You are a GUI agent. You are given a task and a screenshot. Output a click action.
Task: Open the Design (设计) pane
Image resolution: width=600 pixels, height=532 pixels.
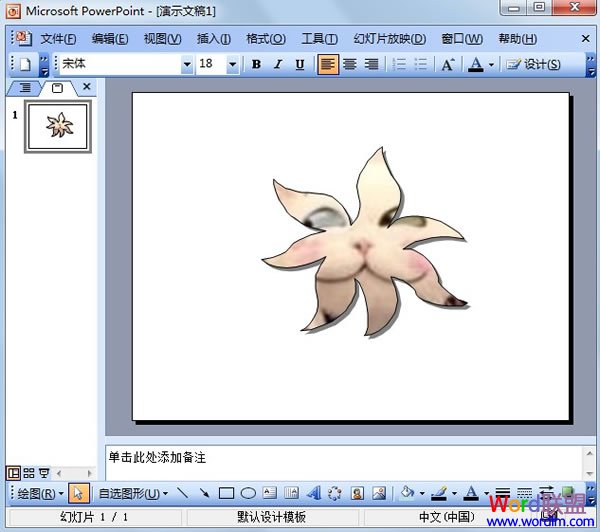click(x=533, y=64)
